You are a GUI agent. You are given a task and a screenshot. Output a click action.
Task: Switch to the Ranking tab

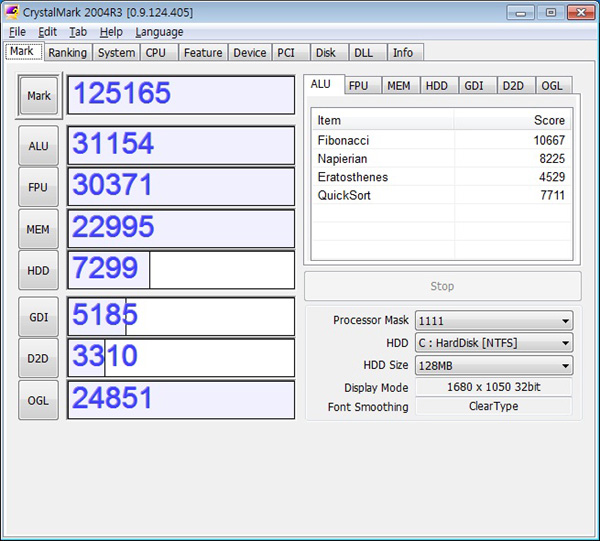[x=68, y=52]
